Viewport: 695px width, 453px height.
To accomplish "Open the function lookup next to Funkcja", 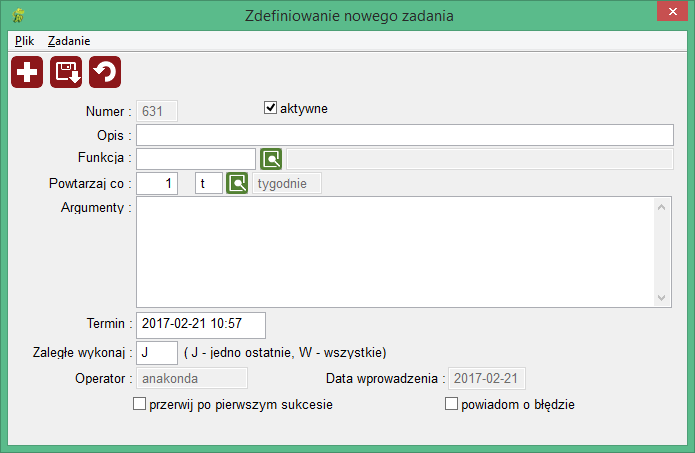I will pyautogui.click(x=271, y=159).
